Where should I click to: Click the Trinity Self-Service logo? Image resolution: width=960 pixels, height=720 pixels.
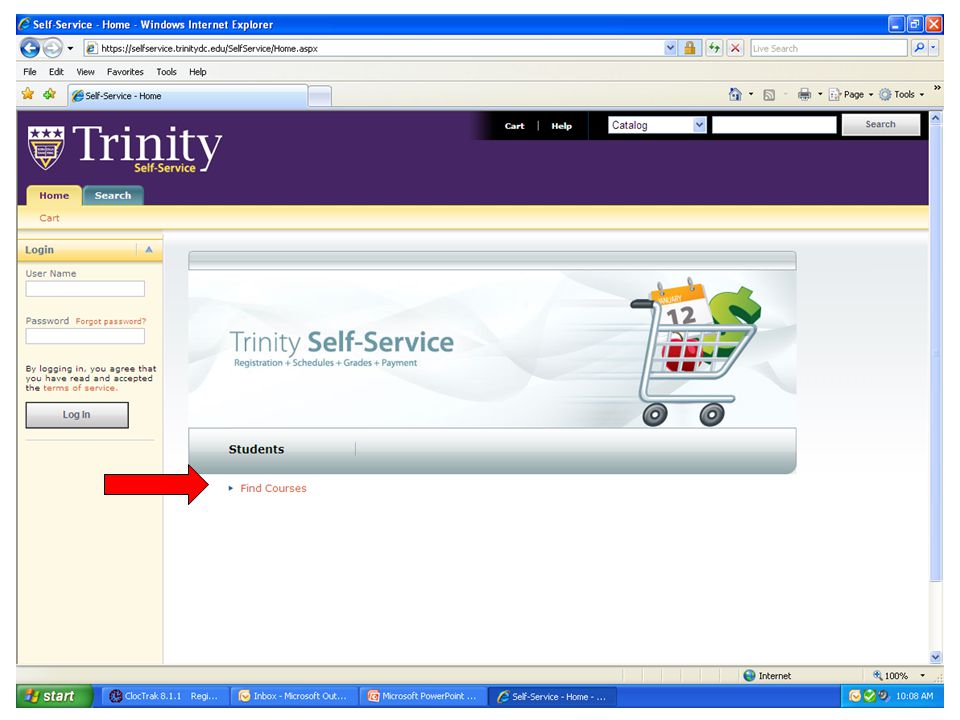point(125,148)
